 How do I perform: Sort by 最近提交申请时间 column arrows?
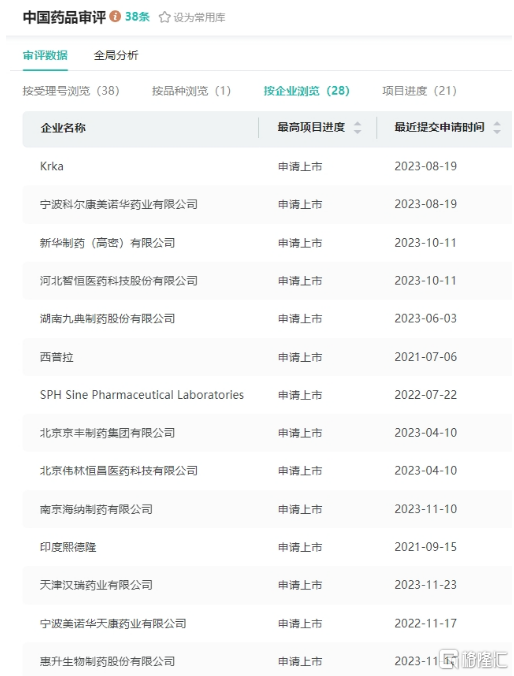[x=497, y=127]
